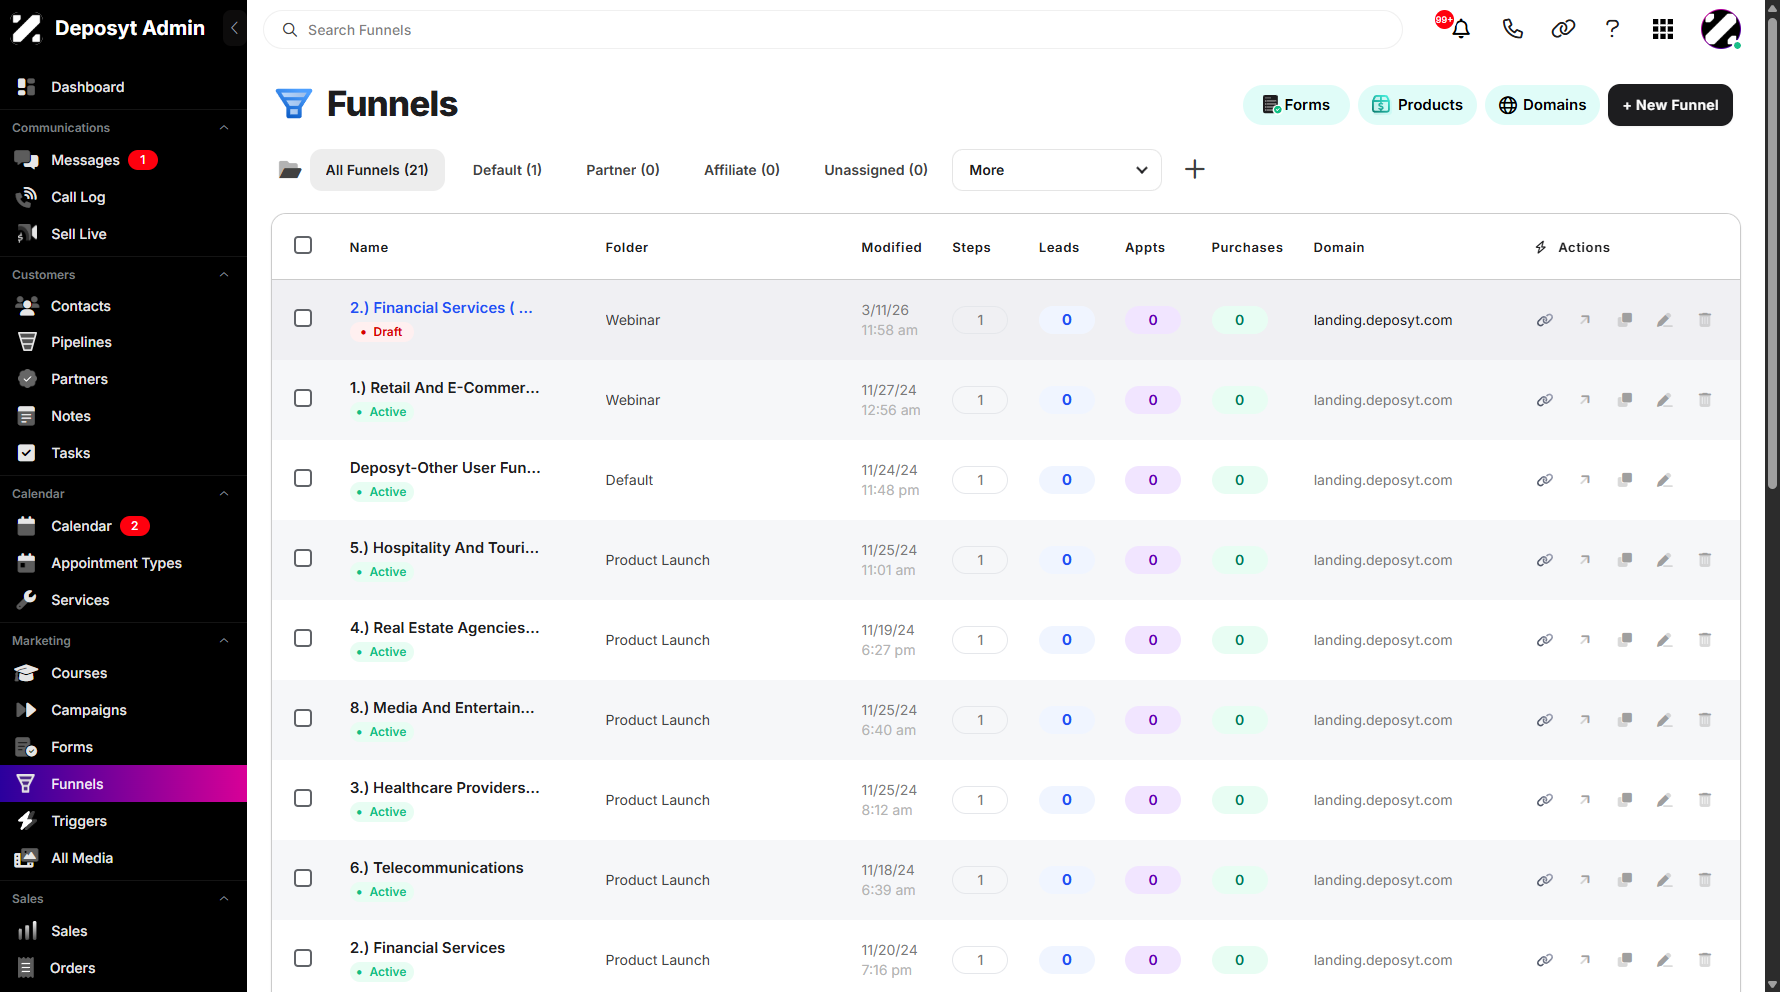The image size is (1780, 992).
Task: Toggle the select-all funnels checkbox
Action: pyautogui.click(x=303, y=245)
